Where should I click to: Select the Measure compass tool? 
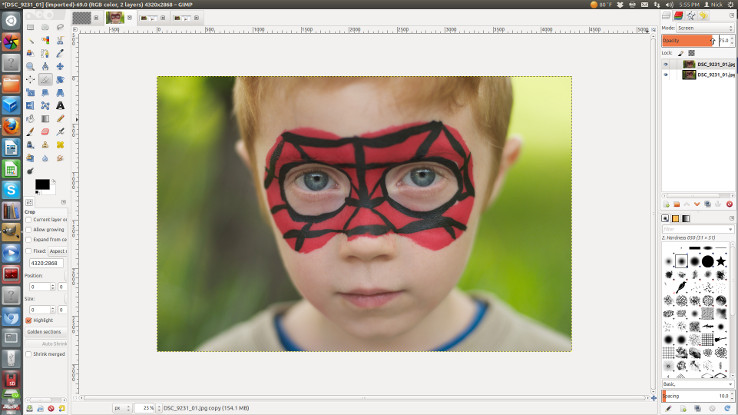(x=45, y=66)
